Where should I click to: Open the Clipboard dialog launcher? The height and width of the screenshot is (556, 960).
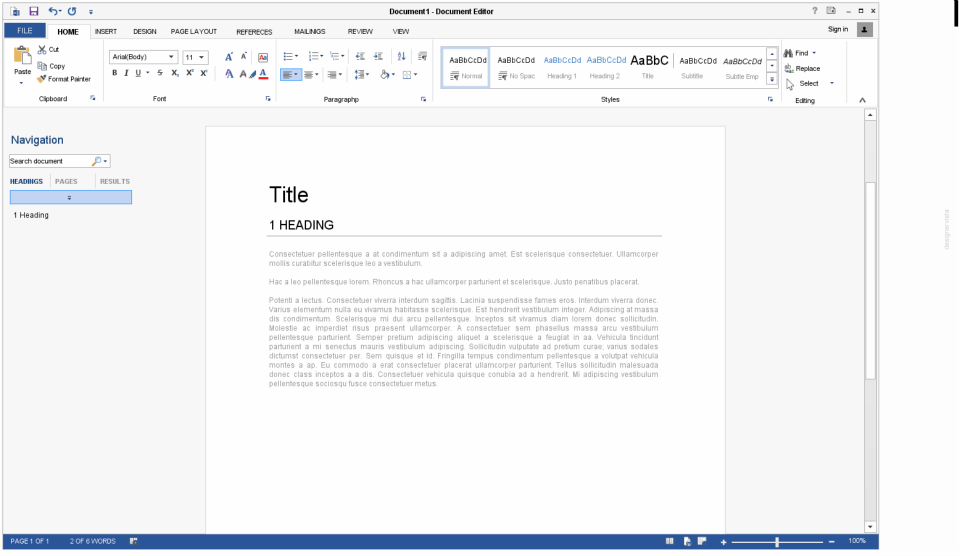click(x=93, y=99)
